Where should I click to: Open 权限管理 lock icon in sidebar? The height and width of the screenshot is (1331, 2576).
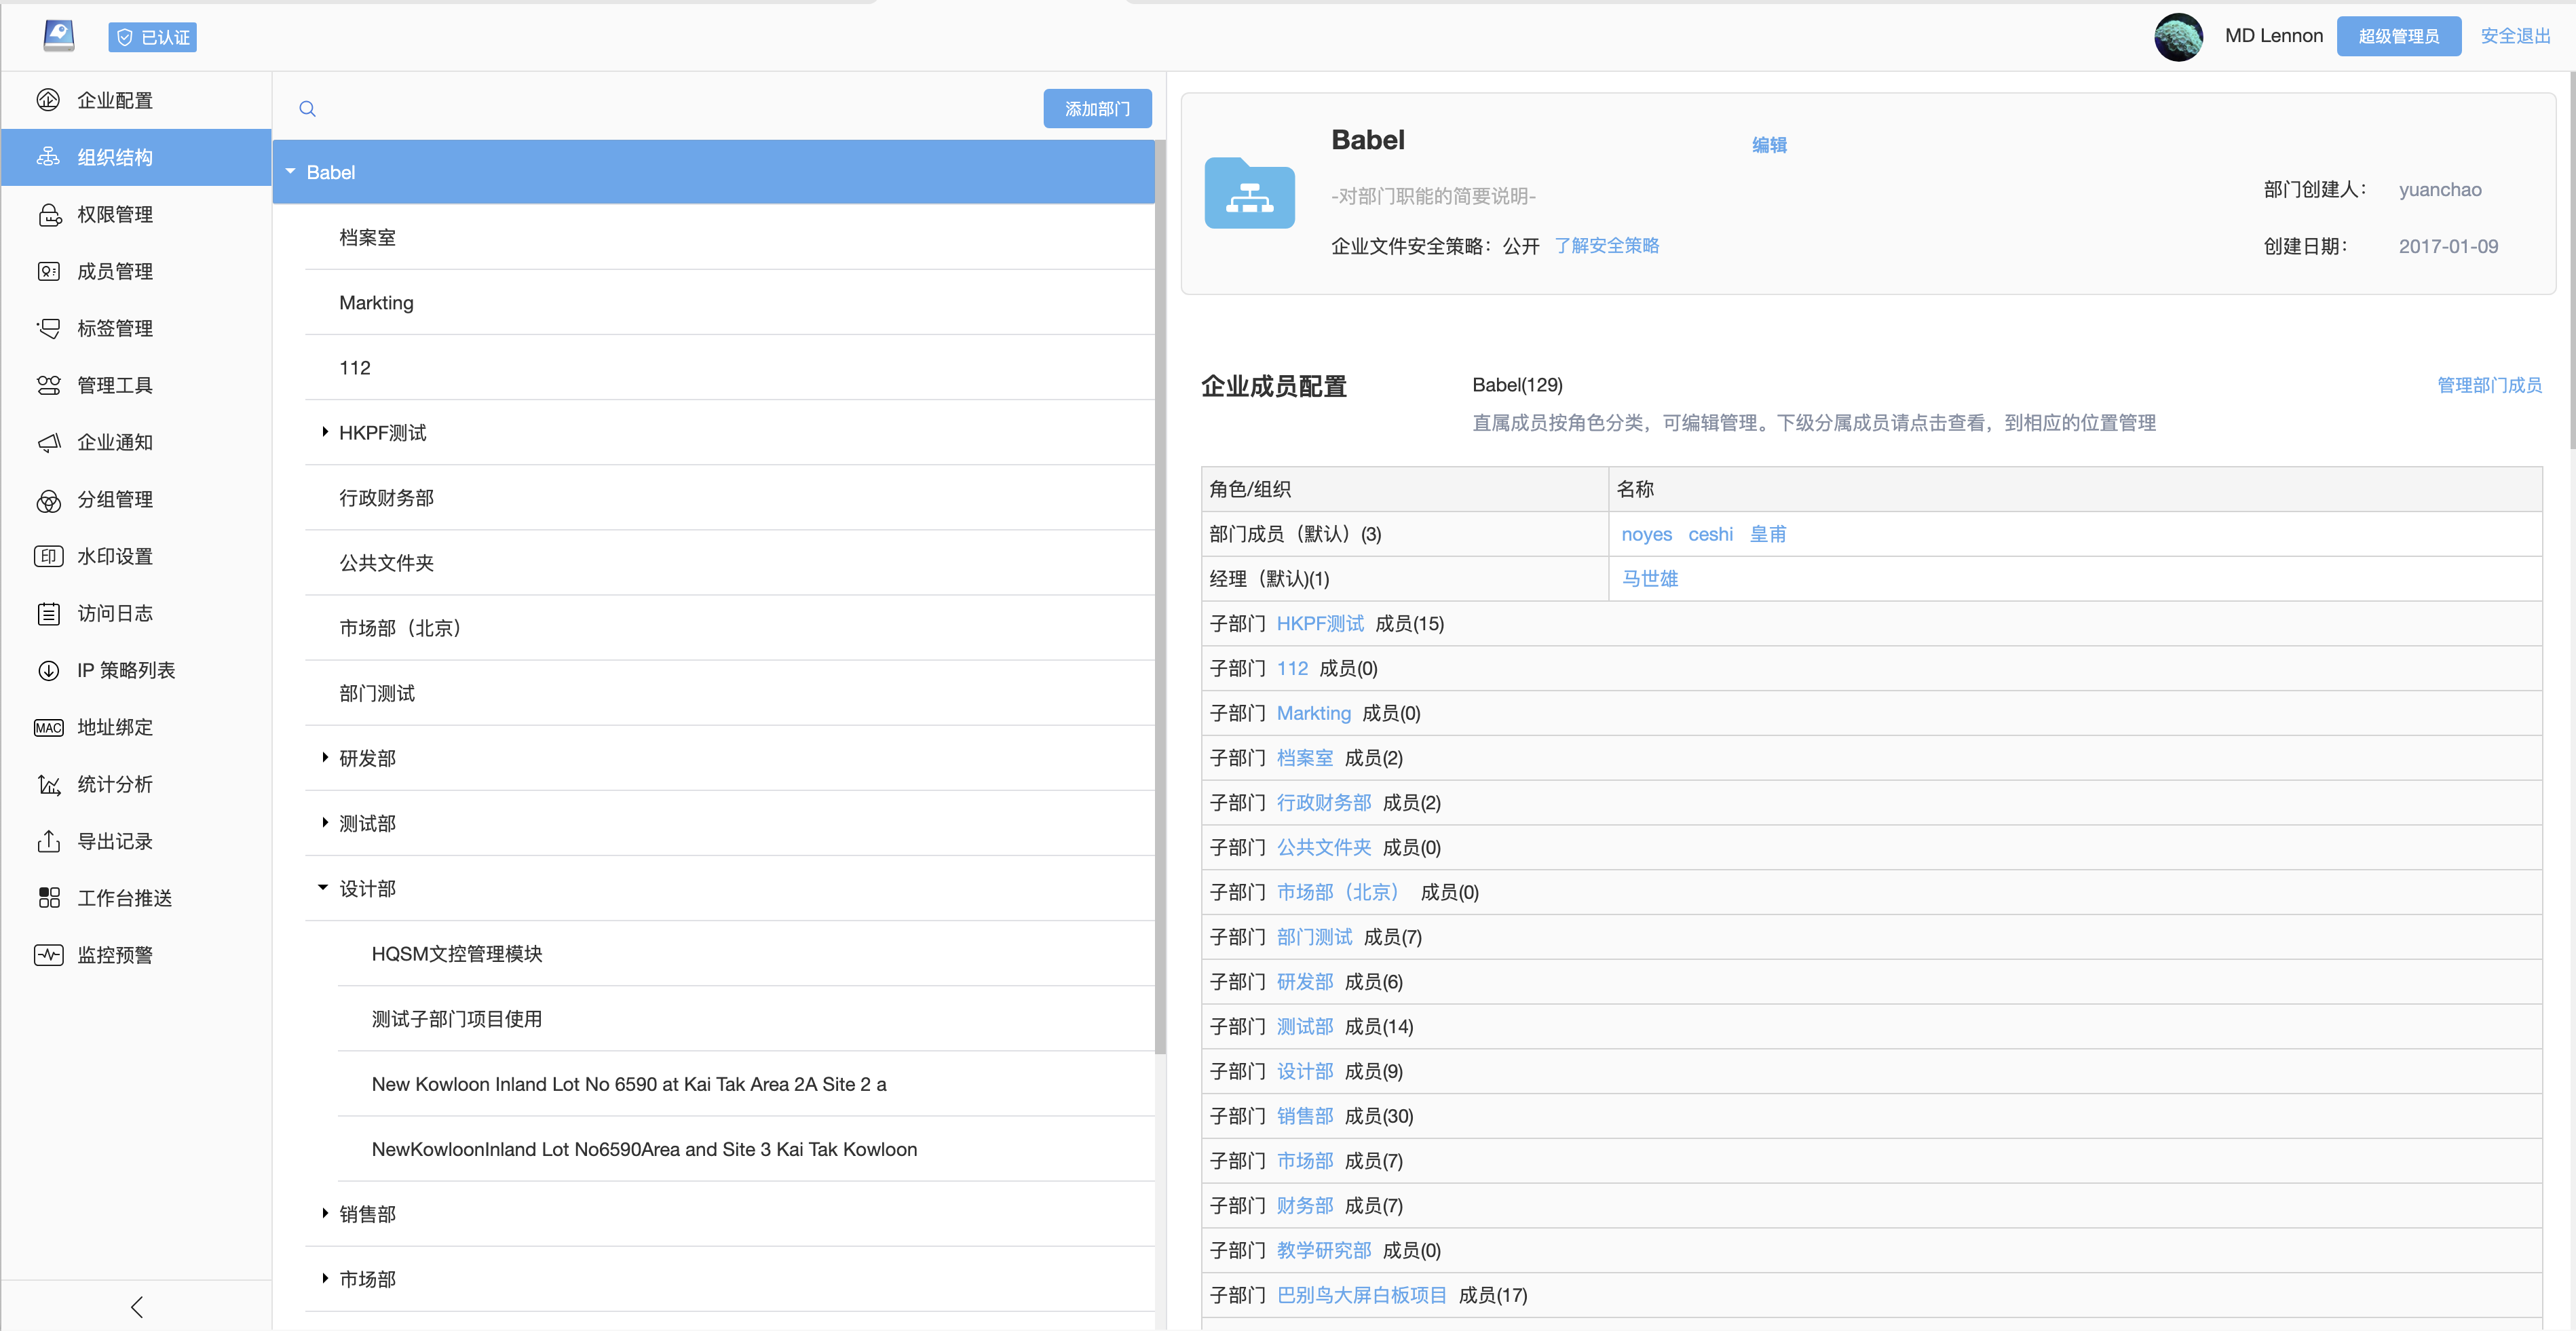coord(49,214)
